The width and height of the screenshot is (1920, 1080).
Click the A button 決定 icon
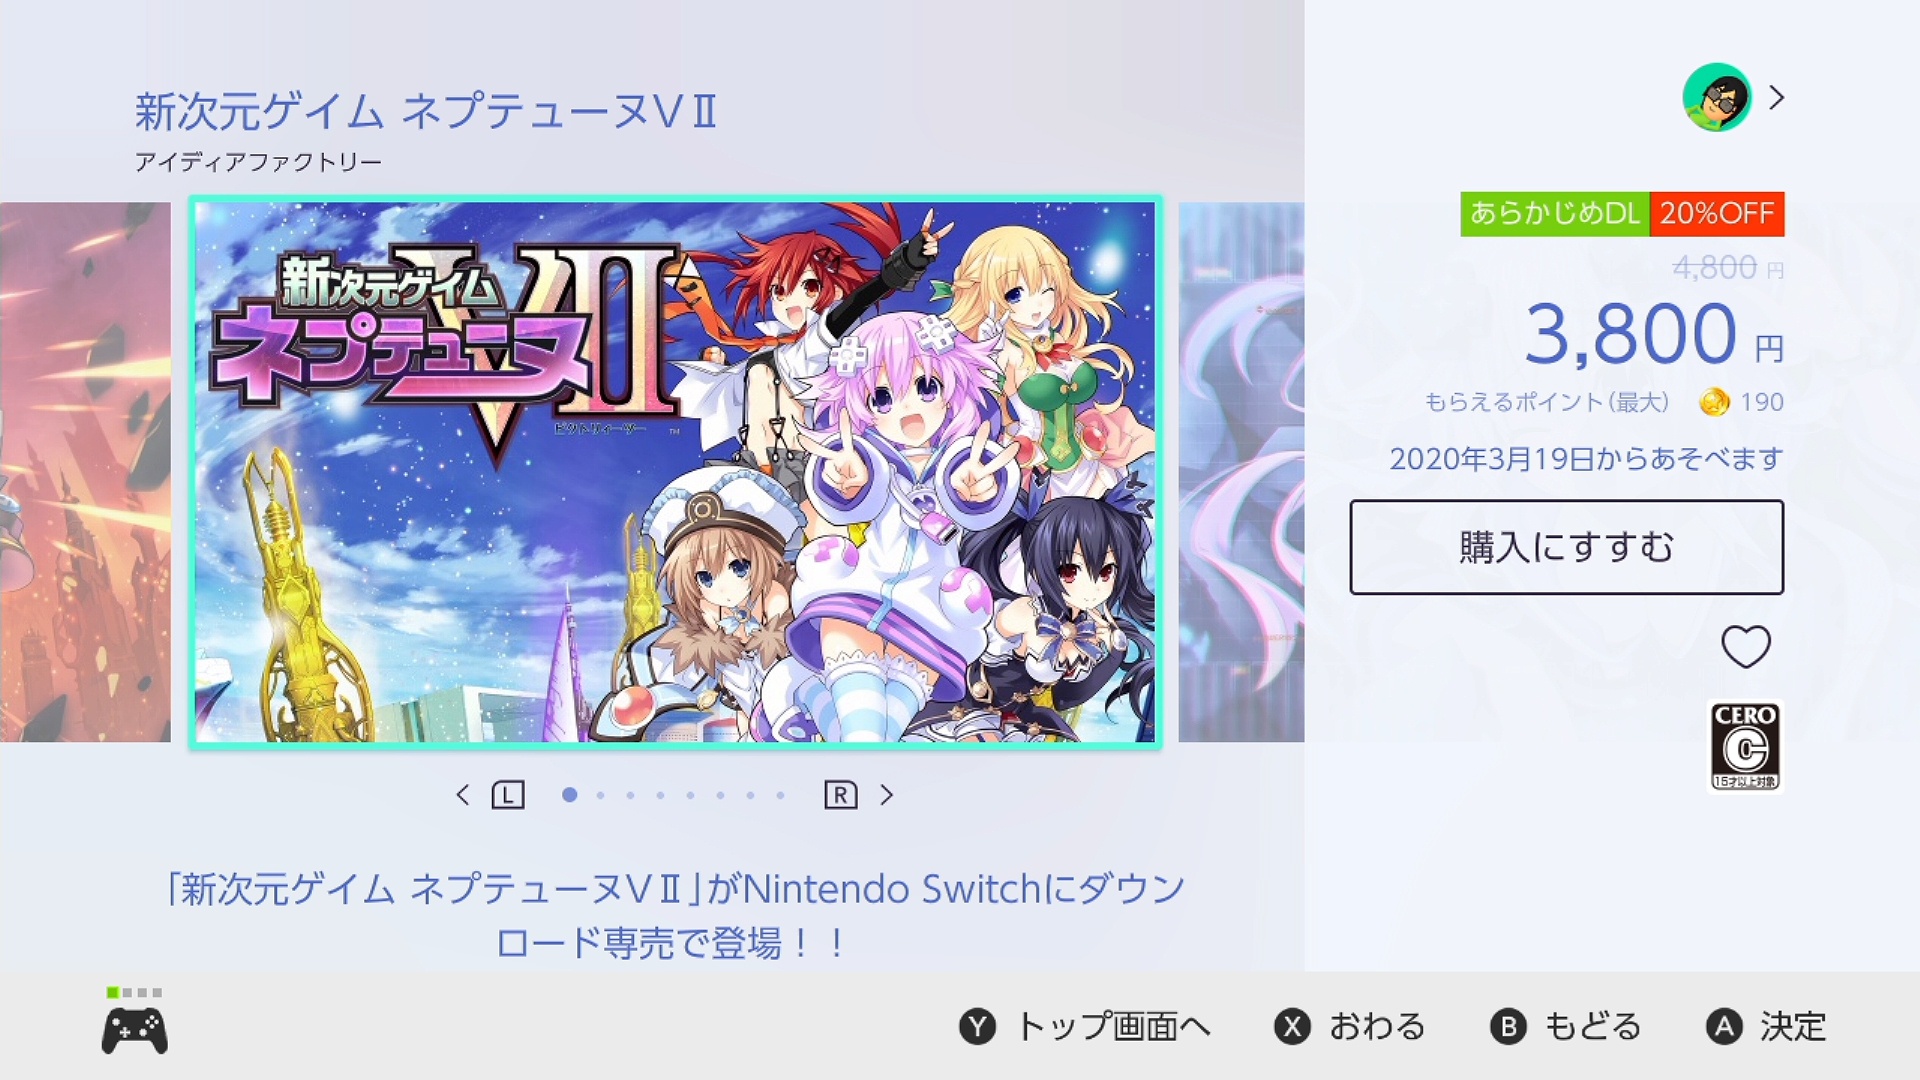point(1724,1027)
